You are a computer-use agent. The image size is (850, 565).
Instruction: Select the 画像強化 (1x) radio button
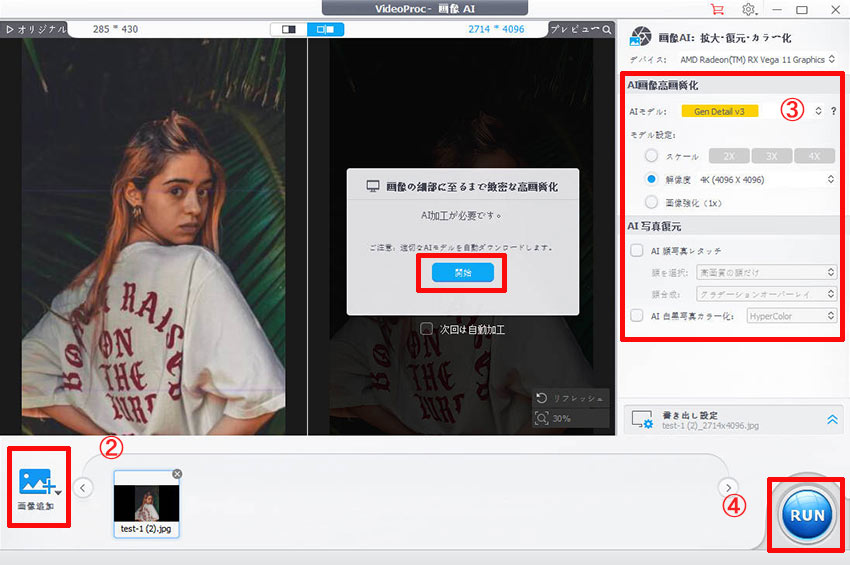[651, 202]
